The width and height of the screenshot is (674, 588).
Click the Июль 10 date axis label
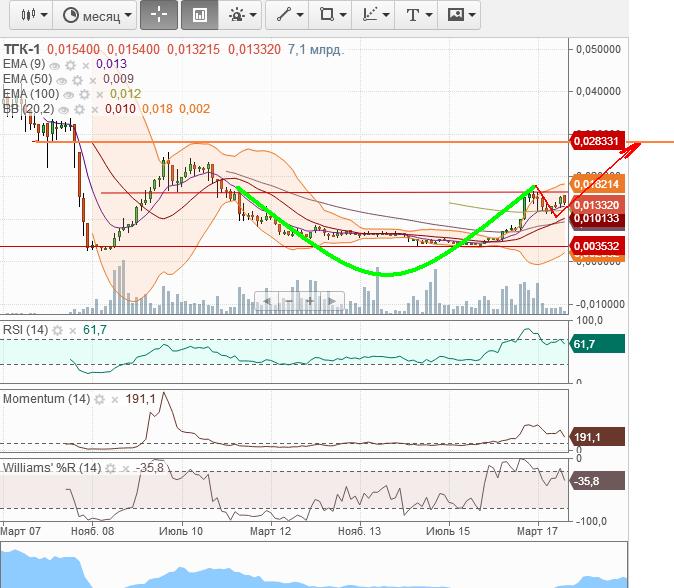click(181, 531)
